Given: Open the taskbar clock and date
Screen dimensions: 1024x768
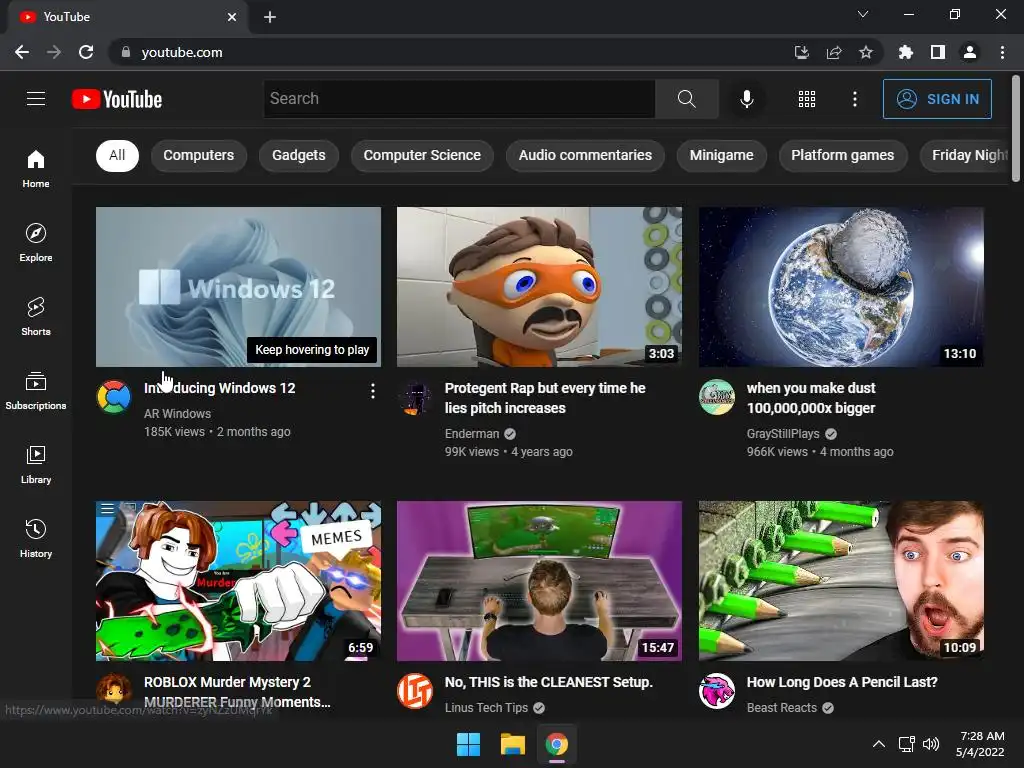Looking at the screenshot, I should pos(980,744).
